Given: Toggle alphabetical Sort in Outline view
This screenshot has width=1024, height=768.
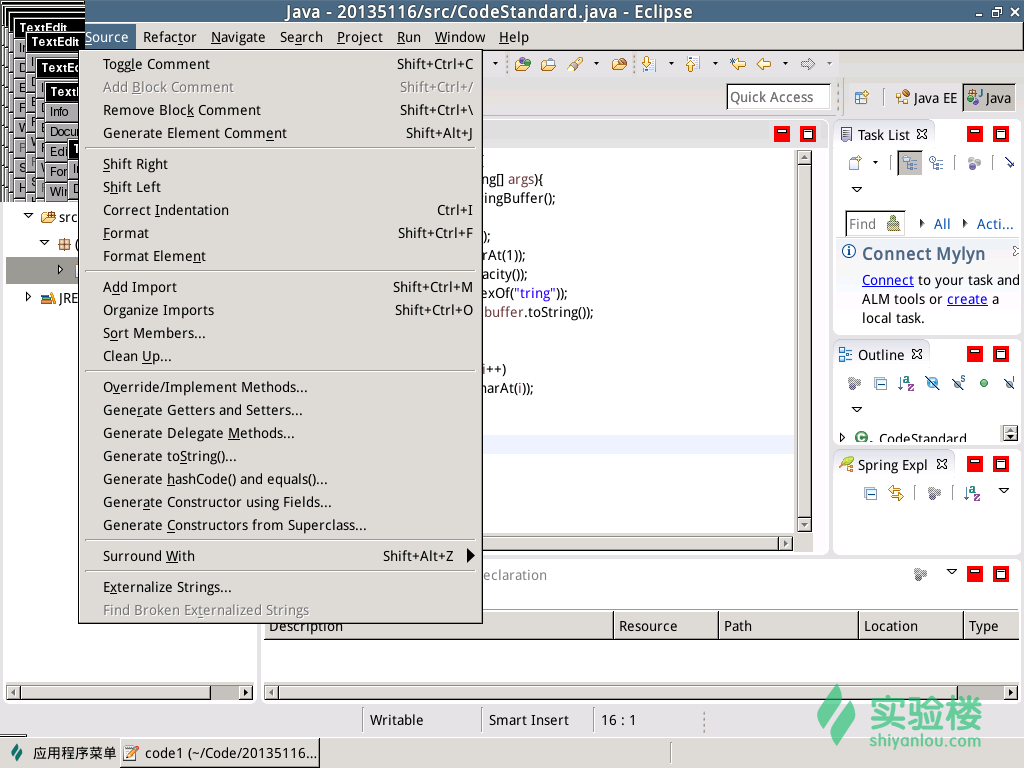Looking at the screenshot, I should pyautogui.click(x=906, y=383).
